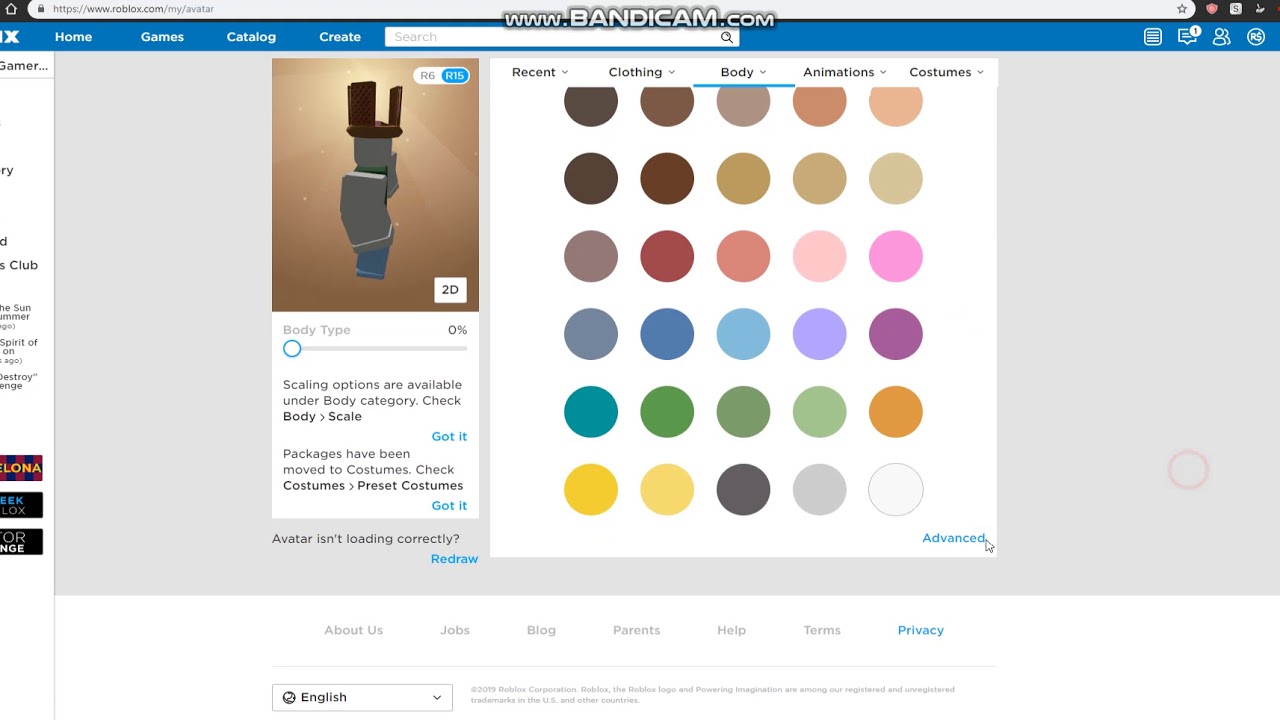Open the English language selector
The image size is (1280, 720).
(362, 697)
